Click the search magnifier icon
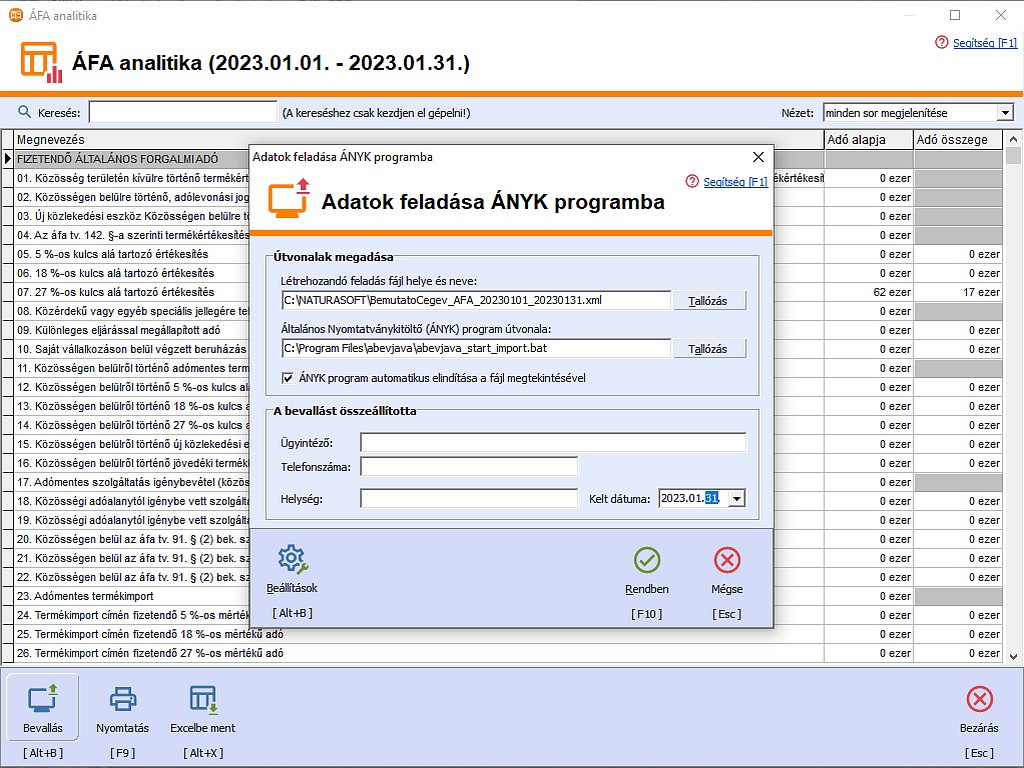The height and width of the screenshot is (768, 1024). coord(25,112)
